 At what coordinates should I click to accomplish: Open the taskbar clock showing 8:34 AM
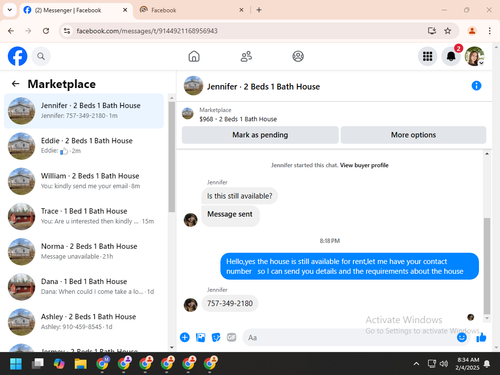(467, 364)
